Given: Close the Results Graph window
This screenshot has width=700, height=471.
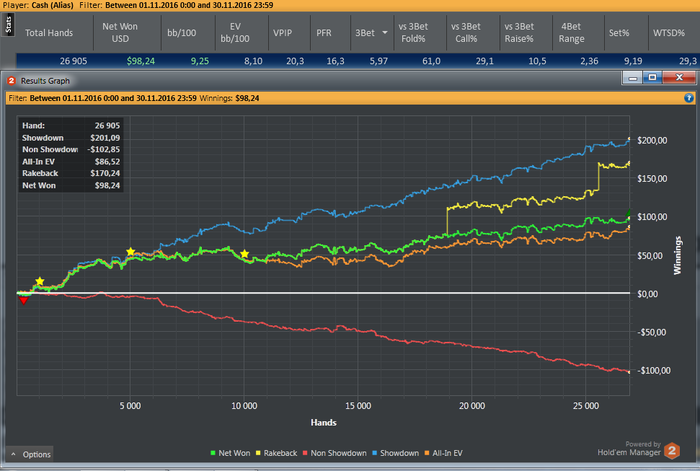Looking at the screenshot, I should [x=679, y=78].
